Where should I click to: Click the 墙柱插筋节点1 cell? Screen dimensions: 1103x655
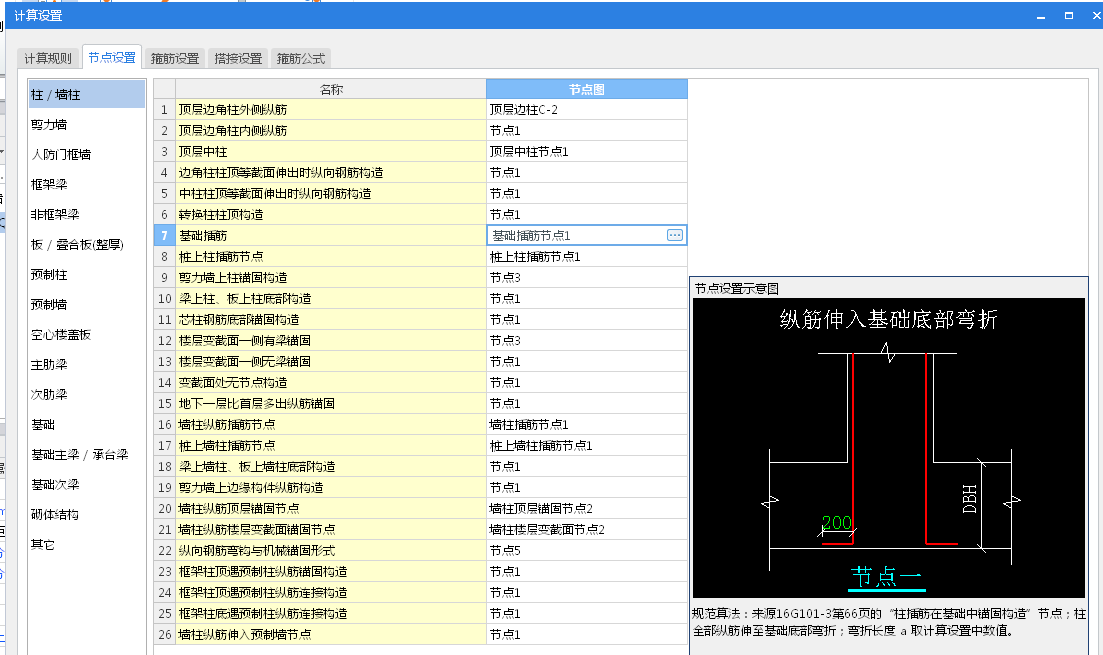point(587,425)
